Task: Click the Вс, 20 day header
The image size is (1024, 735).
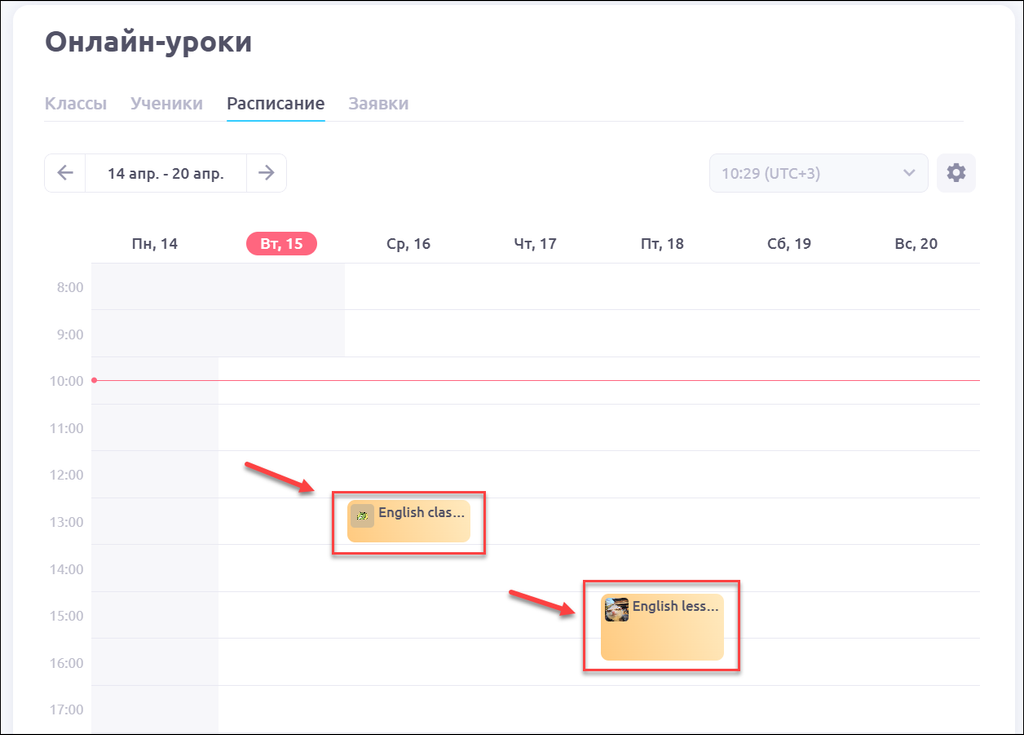Action: [x=916, y=244]
